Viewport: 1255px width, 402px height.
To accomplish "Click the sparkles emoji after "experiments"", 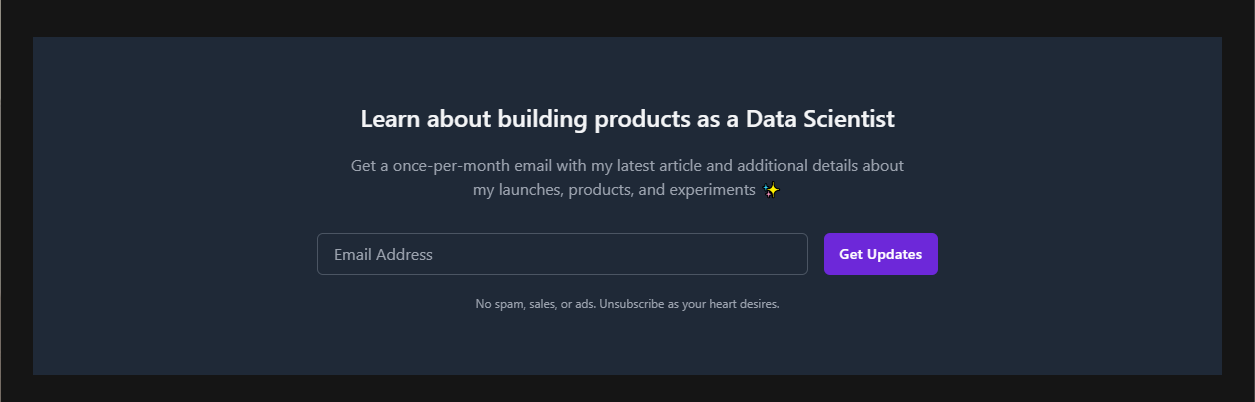I will click(770, 190).
